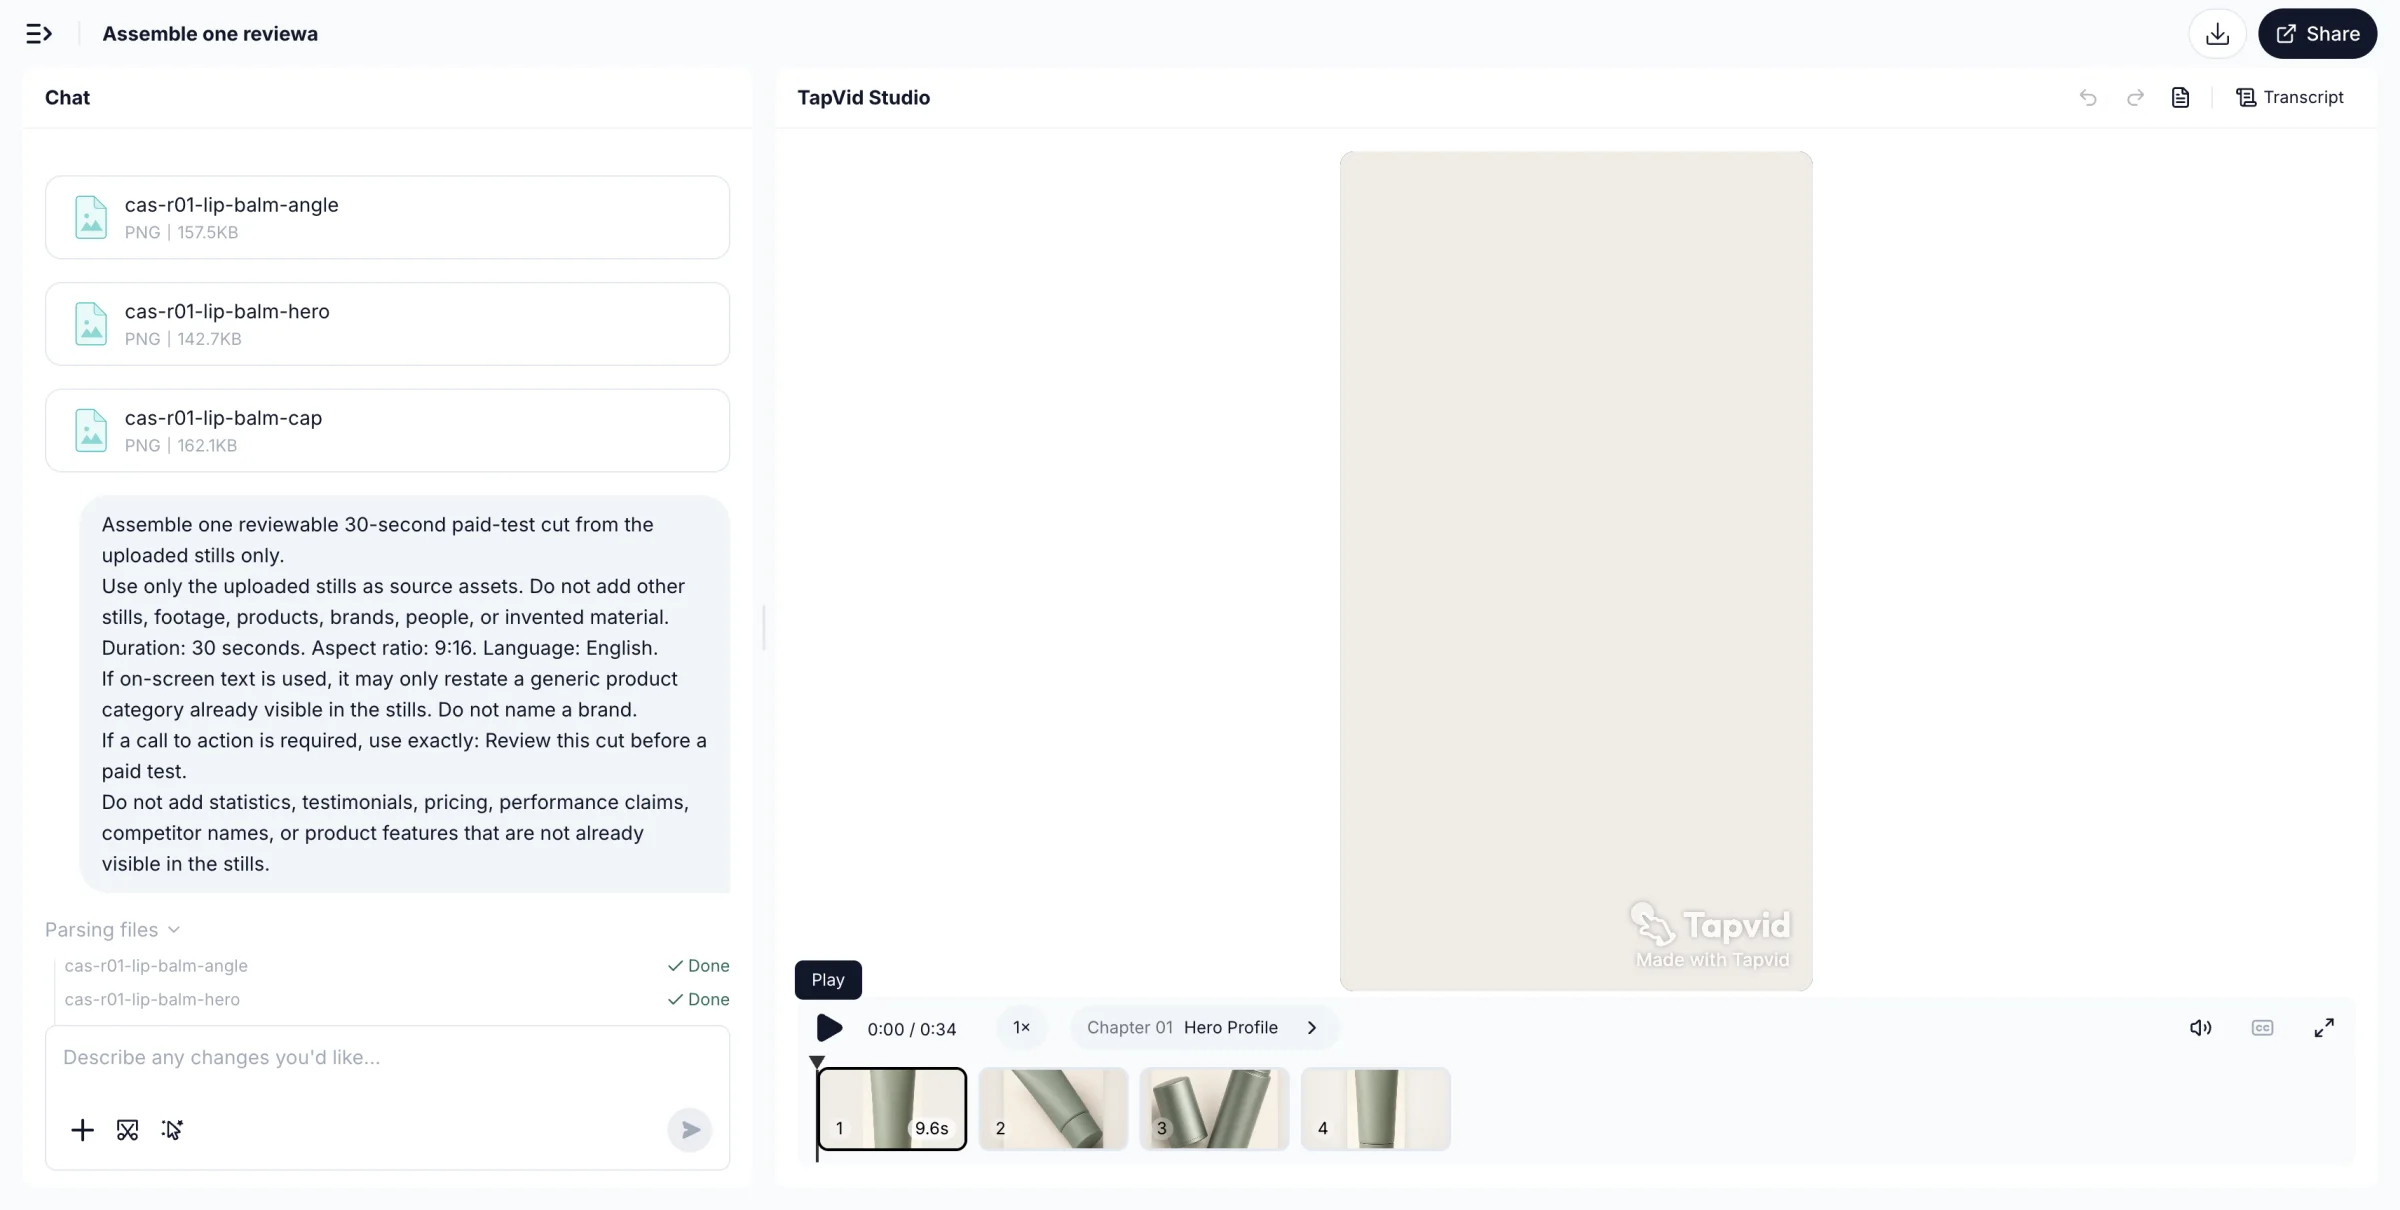Image resolution: width=2400 pixels, height=1210 pixels.
Task: Click the parsed cas-r01-lip-balm-hero row
Action: pos(397,999)
